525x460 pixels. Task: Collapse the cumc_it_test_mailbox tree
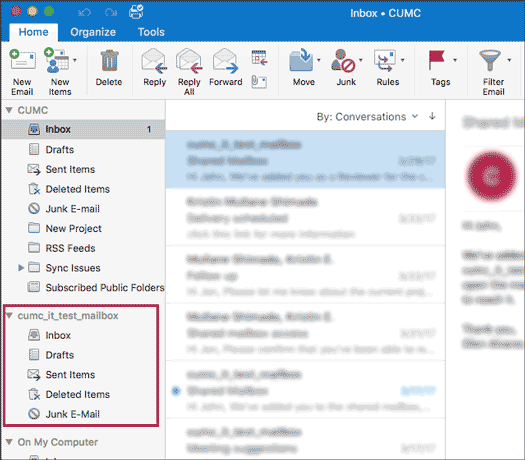(9, 315)
